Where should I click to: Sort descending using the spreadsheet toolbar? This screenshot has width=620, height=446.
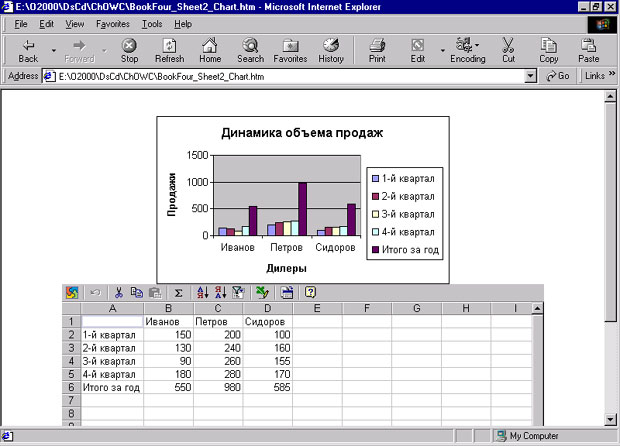pyautogui.click(x=219, y=293)
